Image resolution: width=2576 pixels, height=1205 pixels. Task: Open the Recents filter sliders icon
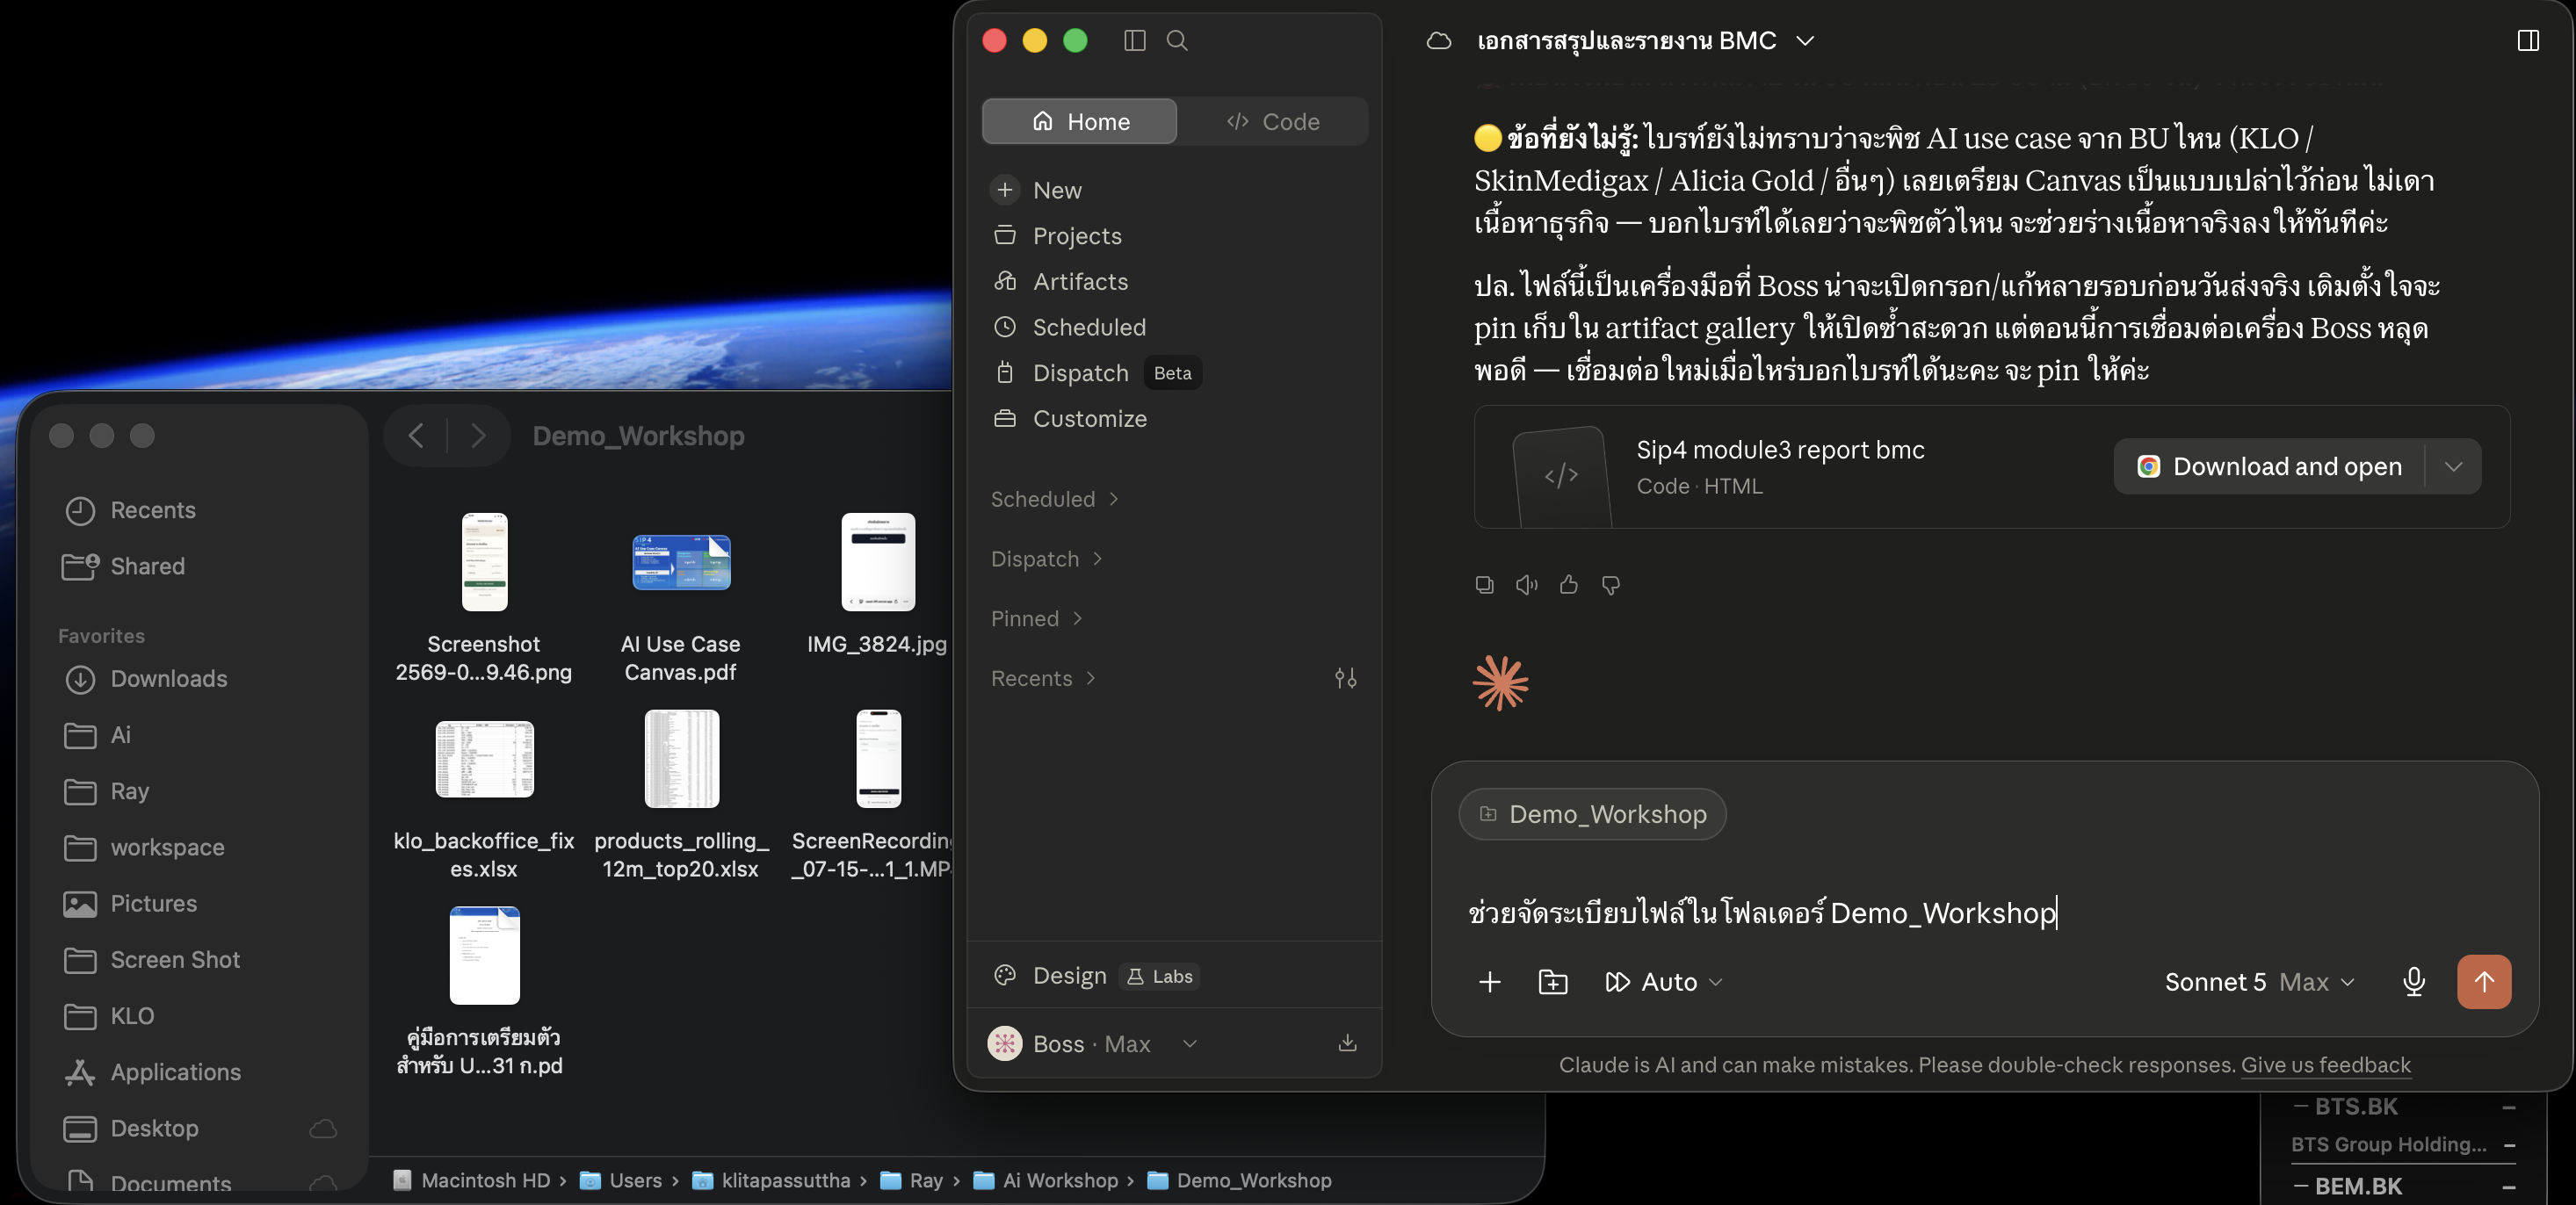point(1345,678)
